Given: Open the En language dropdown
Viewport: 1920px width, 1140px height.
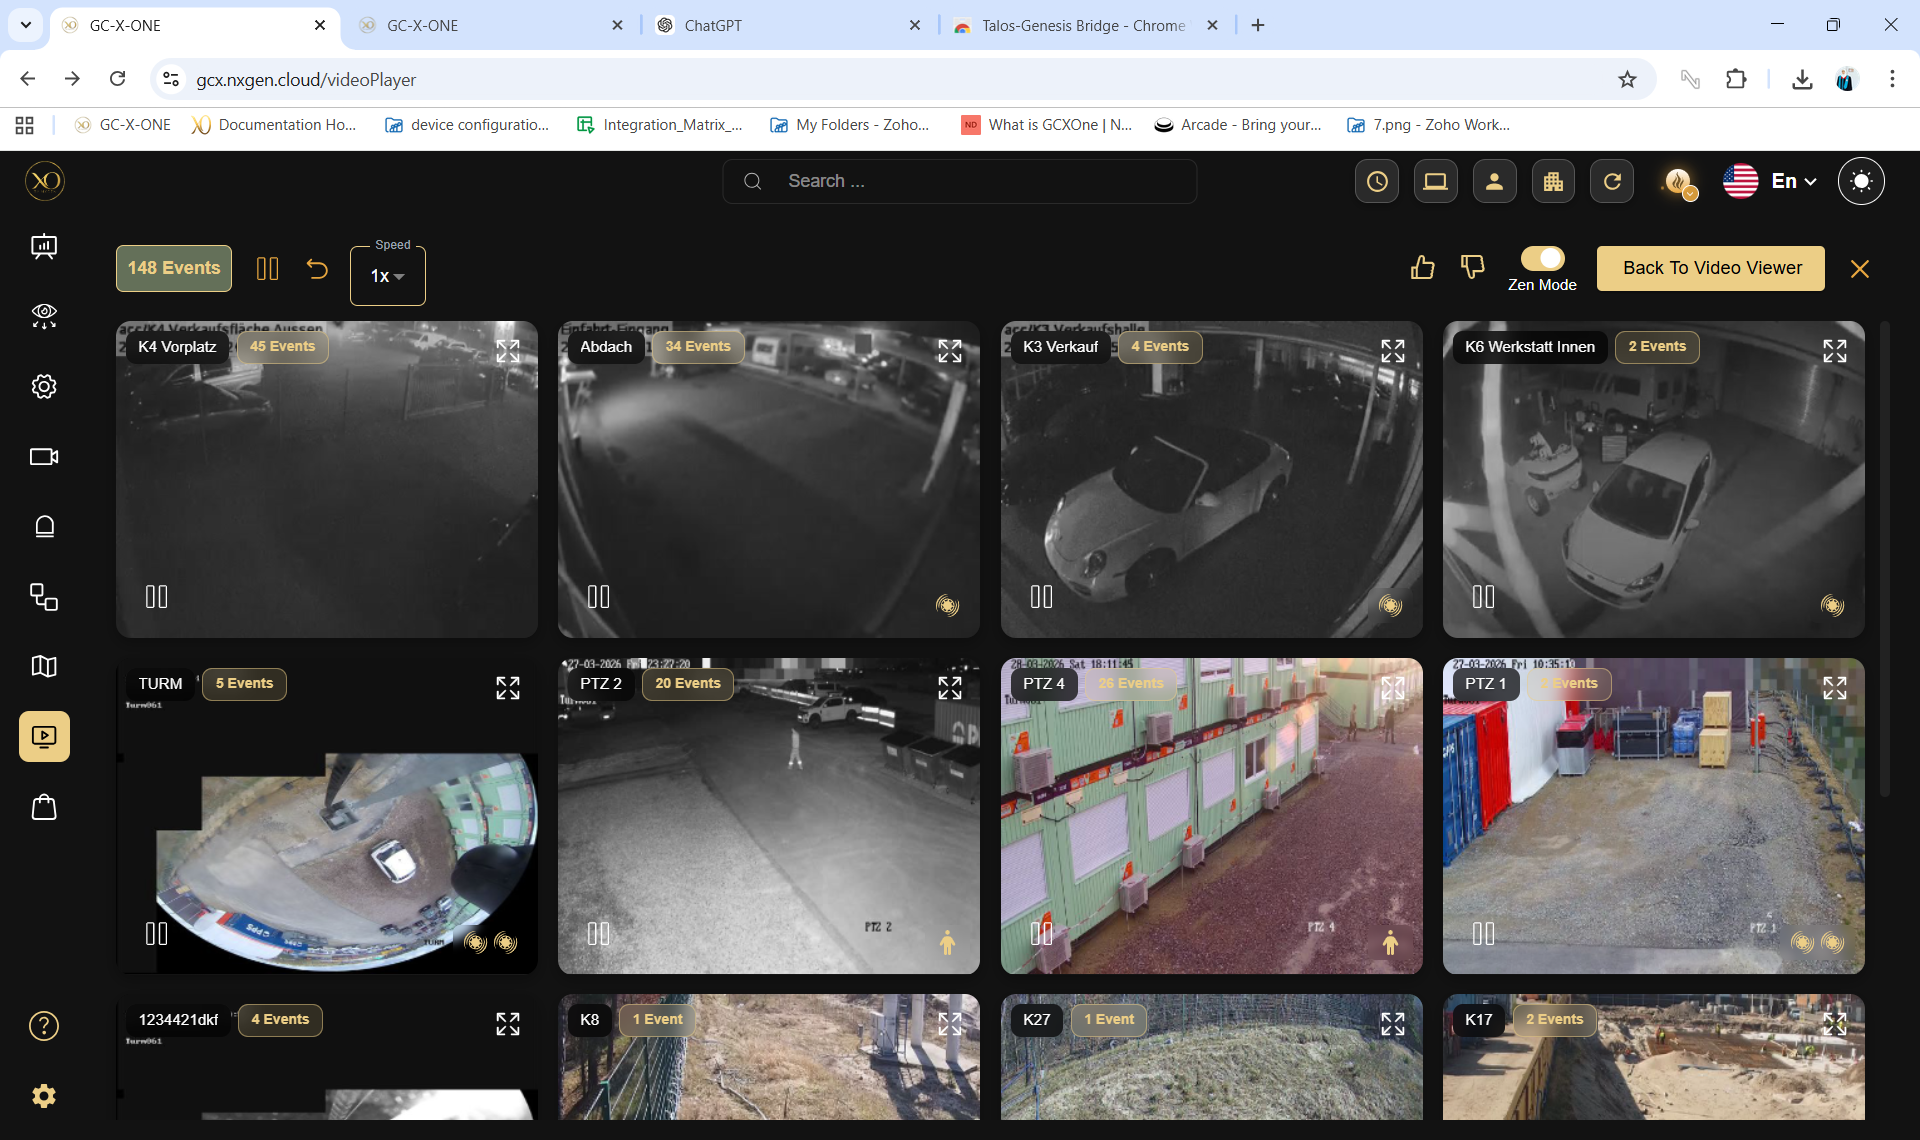Looking at the screenshot, I should (x=1794, y=181).
